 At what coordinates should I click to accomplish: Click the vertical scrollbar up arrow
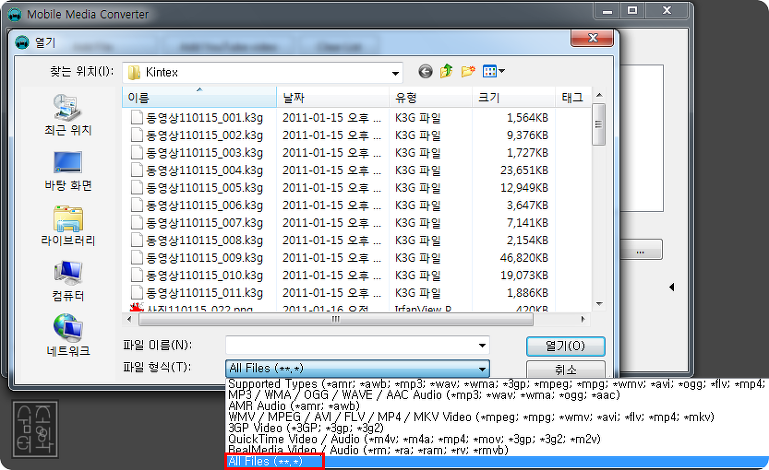click(599, 95)
